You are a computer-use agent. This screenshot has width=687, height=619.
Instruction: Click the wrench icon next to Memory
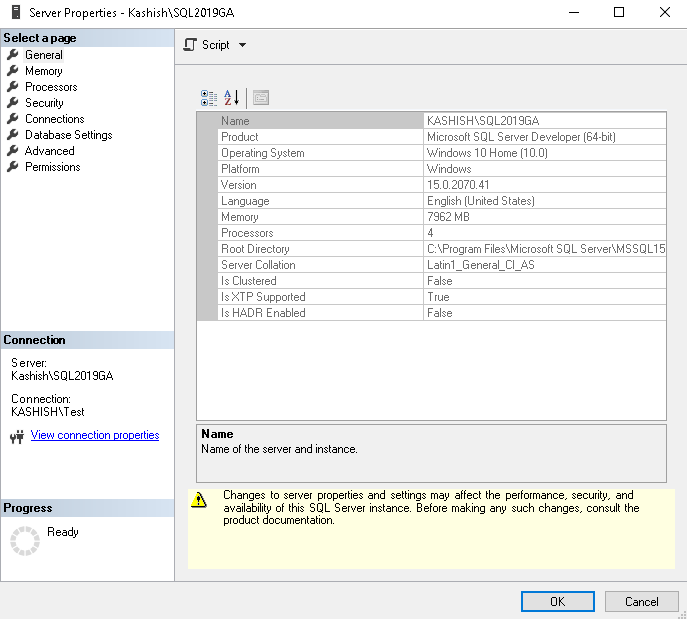(x=13, y=71)
